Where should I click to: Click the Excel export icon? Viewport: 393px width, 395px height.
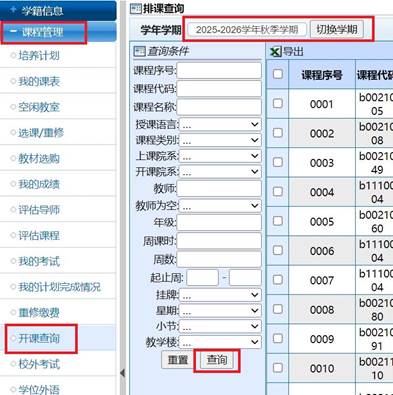(275, 52)
